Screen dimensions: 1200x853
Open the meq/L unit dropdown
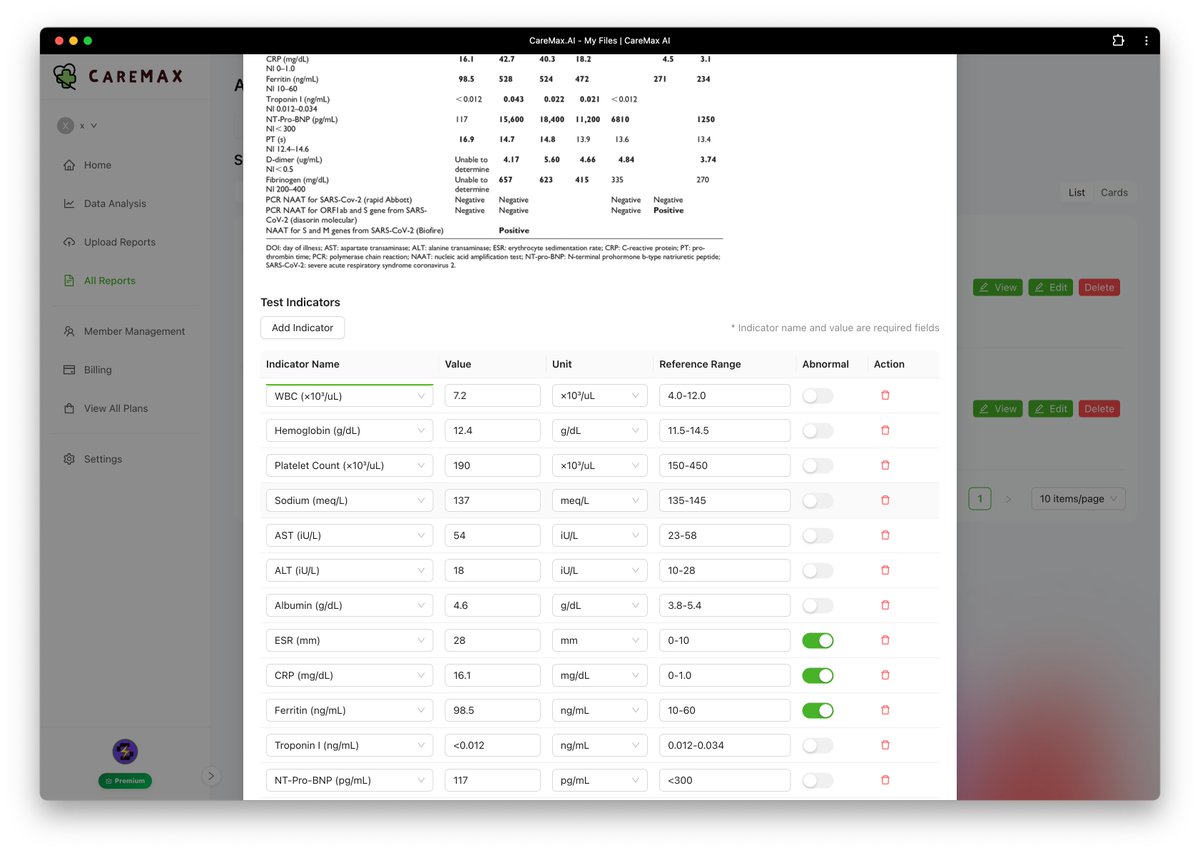pyautogui.click(x=599, y=501)
